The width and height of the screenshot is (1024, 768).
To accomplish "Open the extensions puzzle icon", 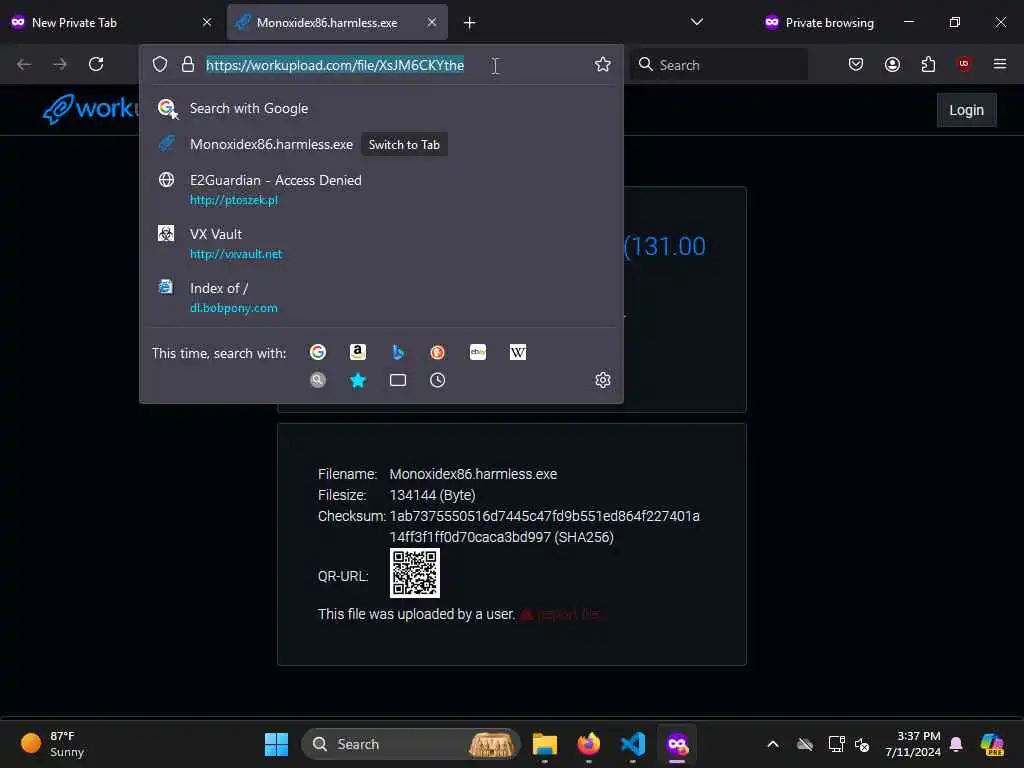I will (928, 64).
